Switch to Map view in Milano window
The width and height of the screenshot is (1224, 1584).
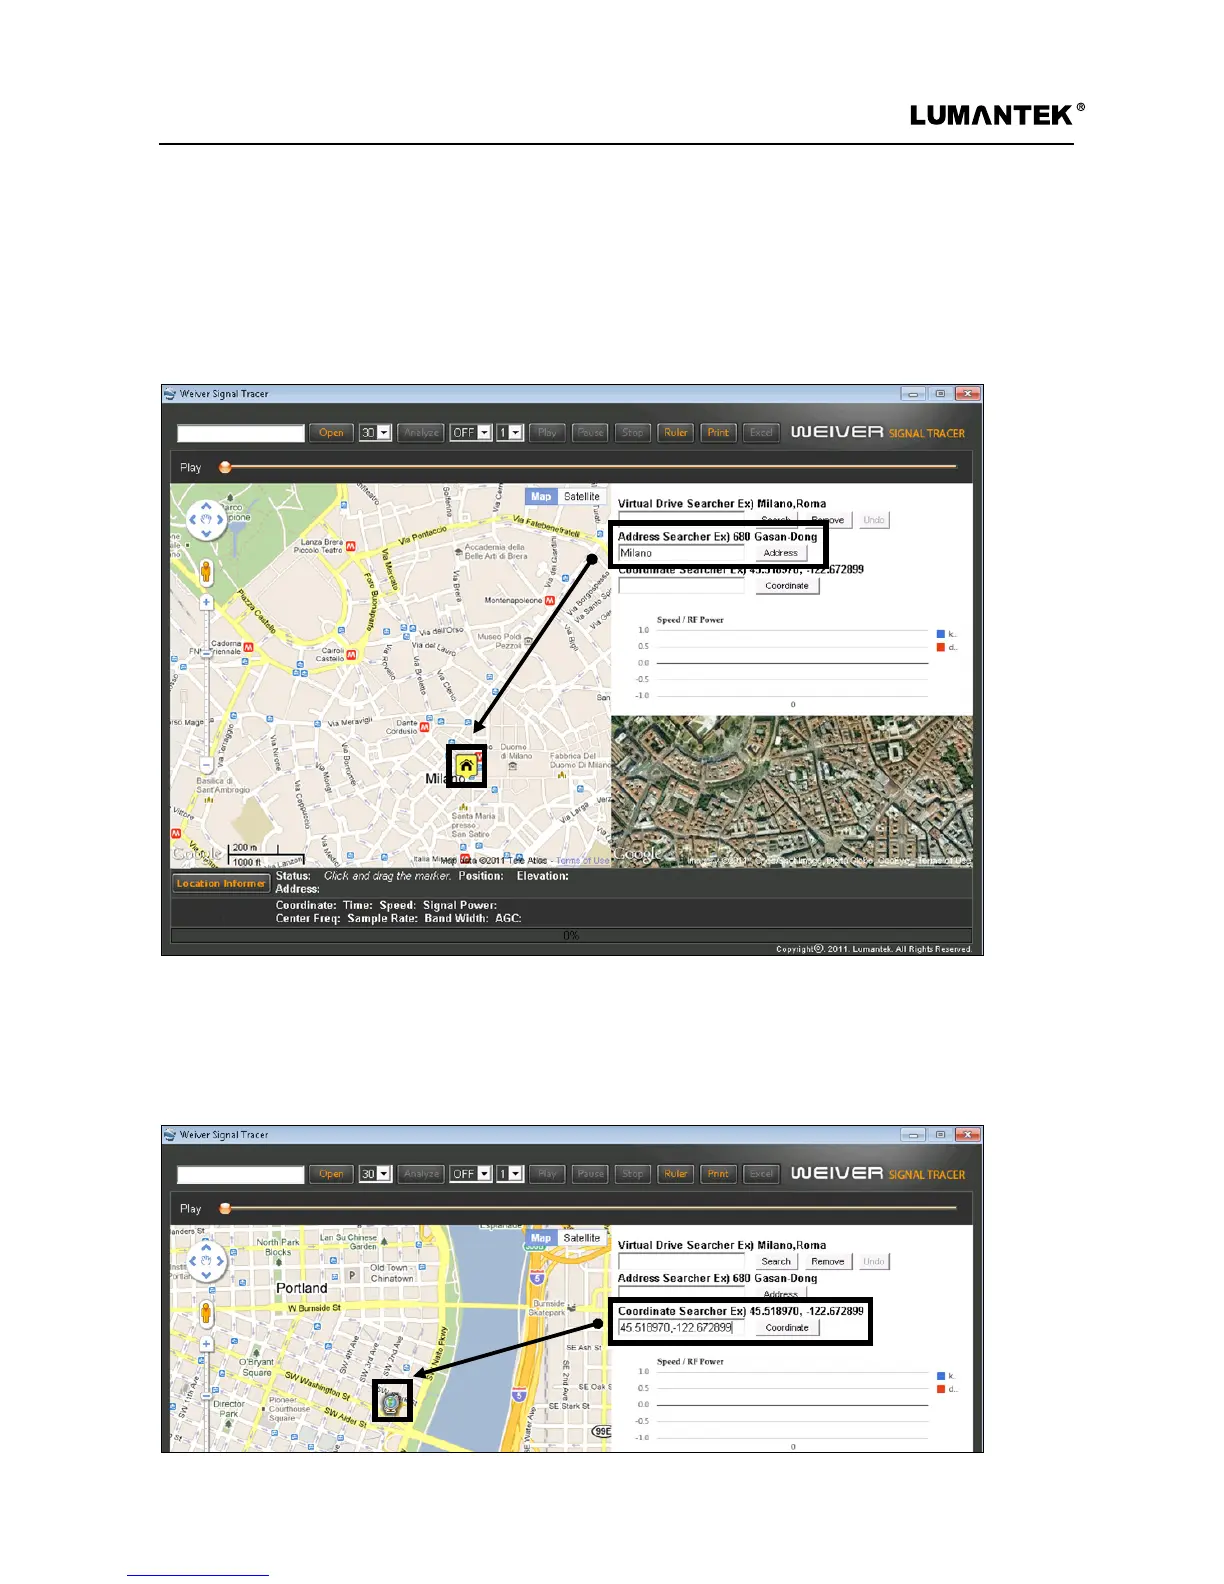point(541,496)
